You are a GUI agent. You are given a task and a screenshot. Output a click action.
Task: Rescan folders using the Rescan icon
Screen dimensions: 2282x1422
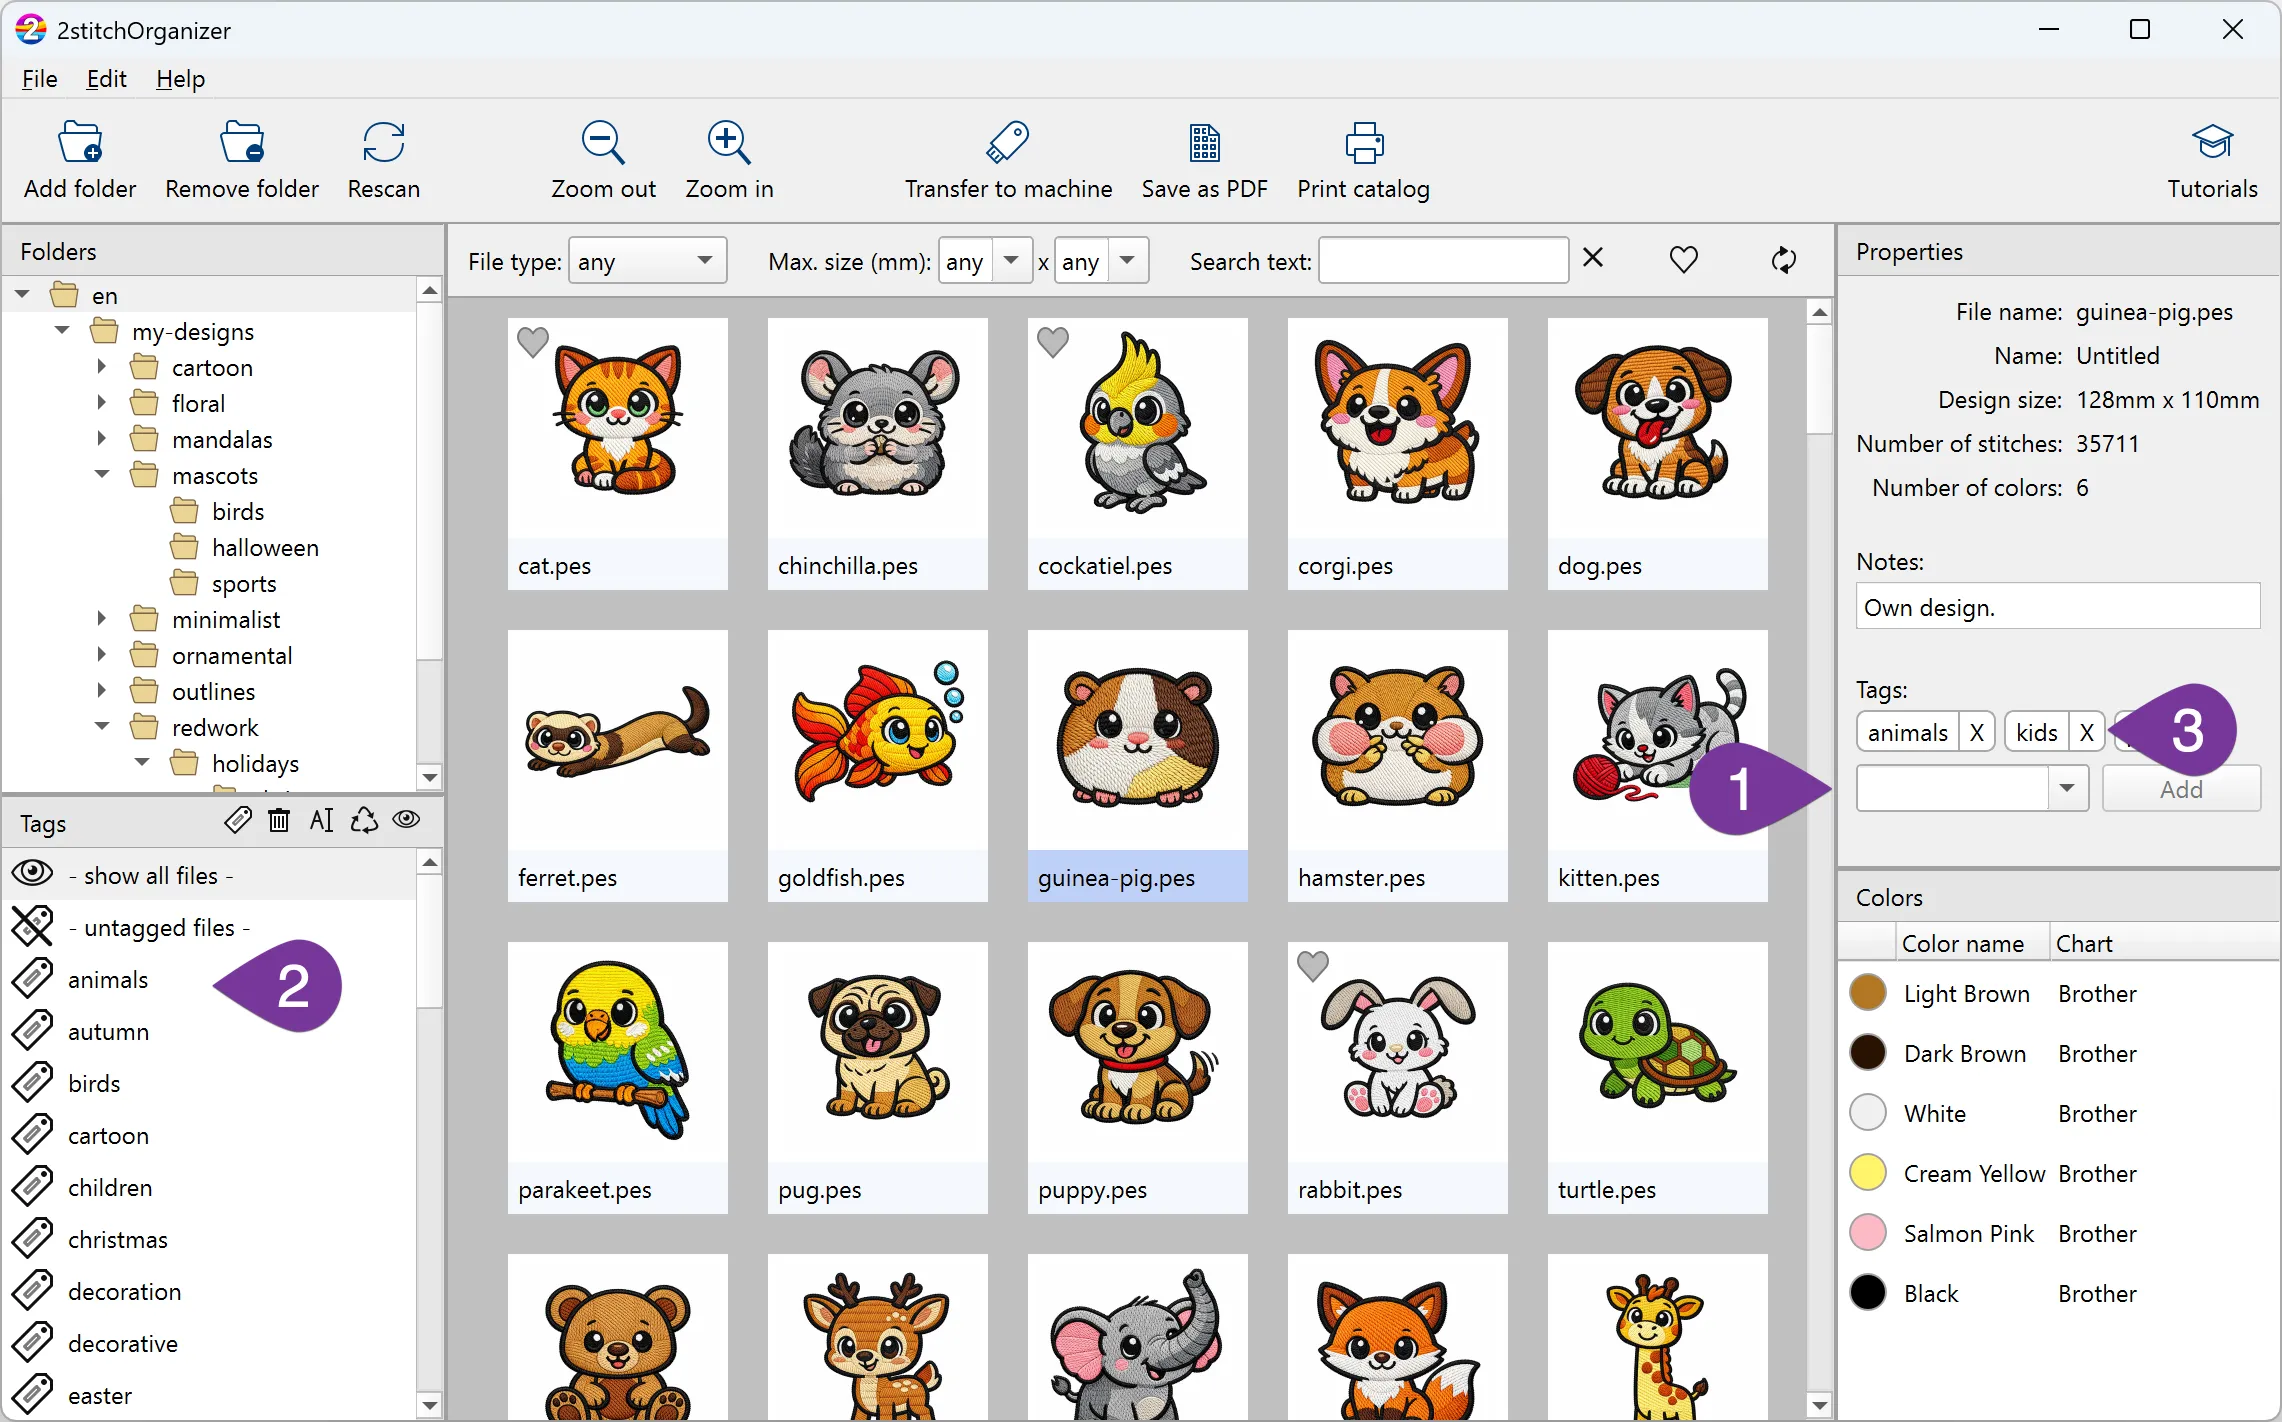pos(384,143)
